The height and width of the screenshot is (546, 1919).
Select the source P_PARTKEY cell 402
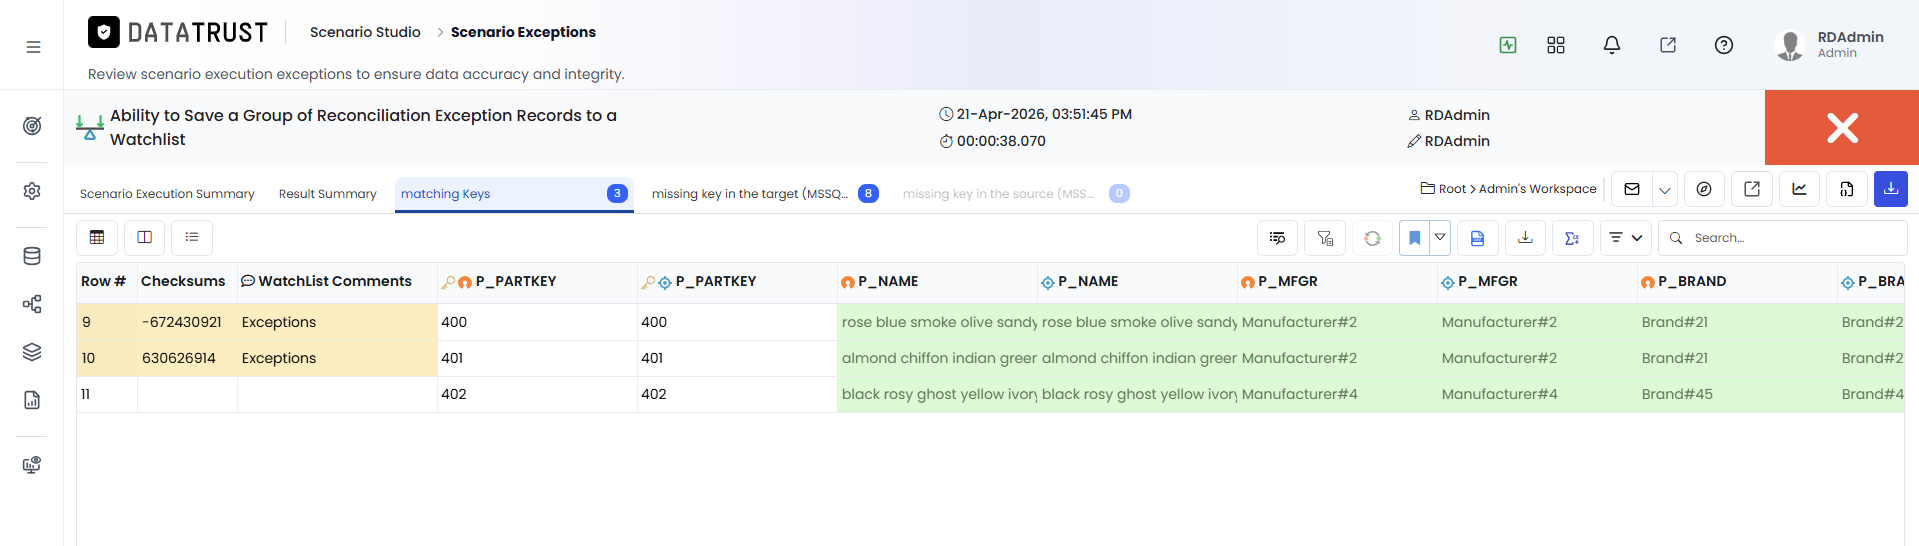coord(537,394)
